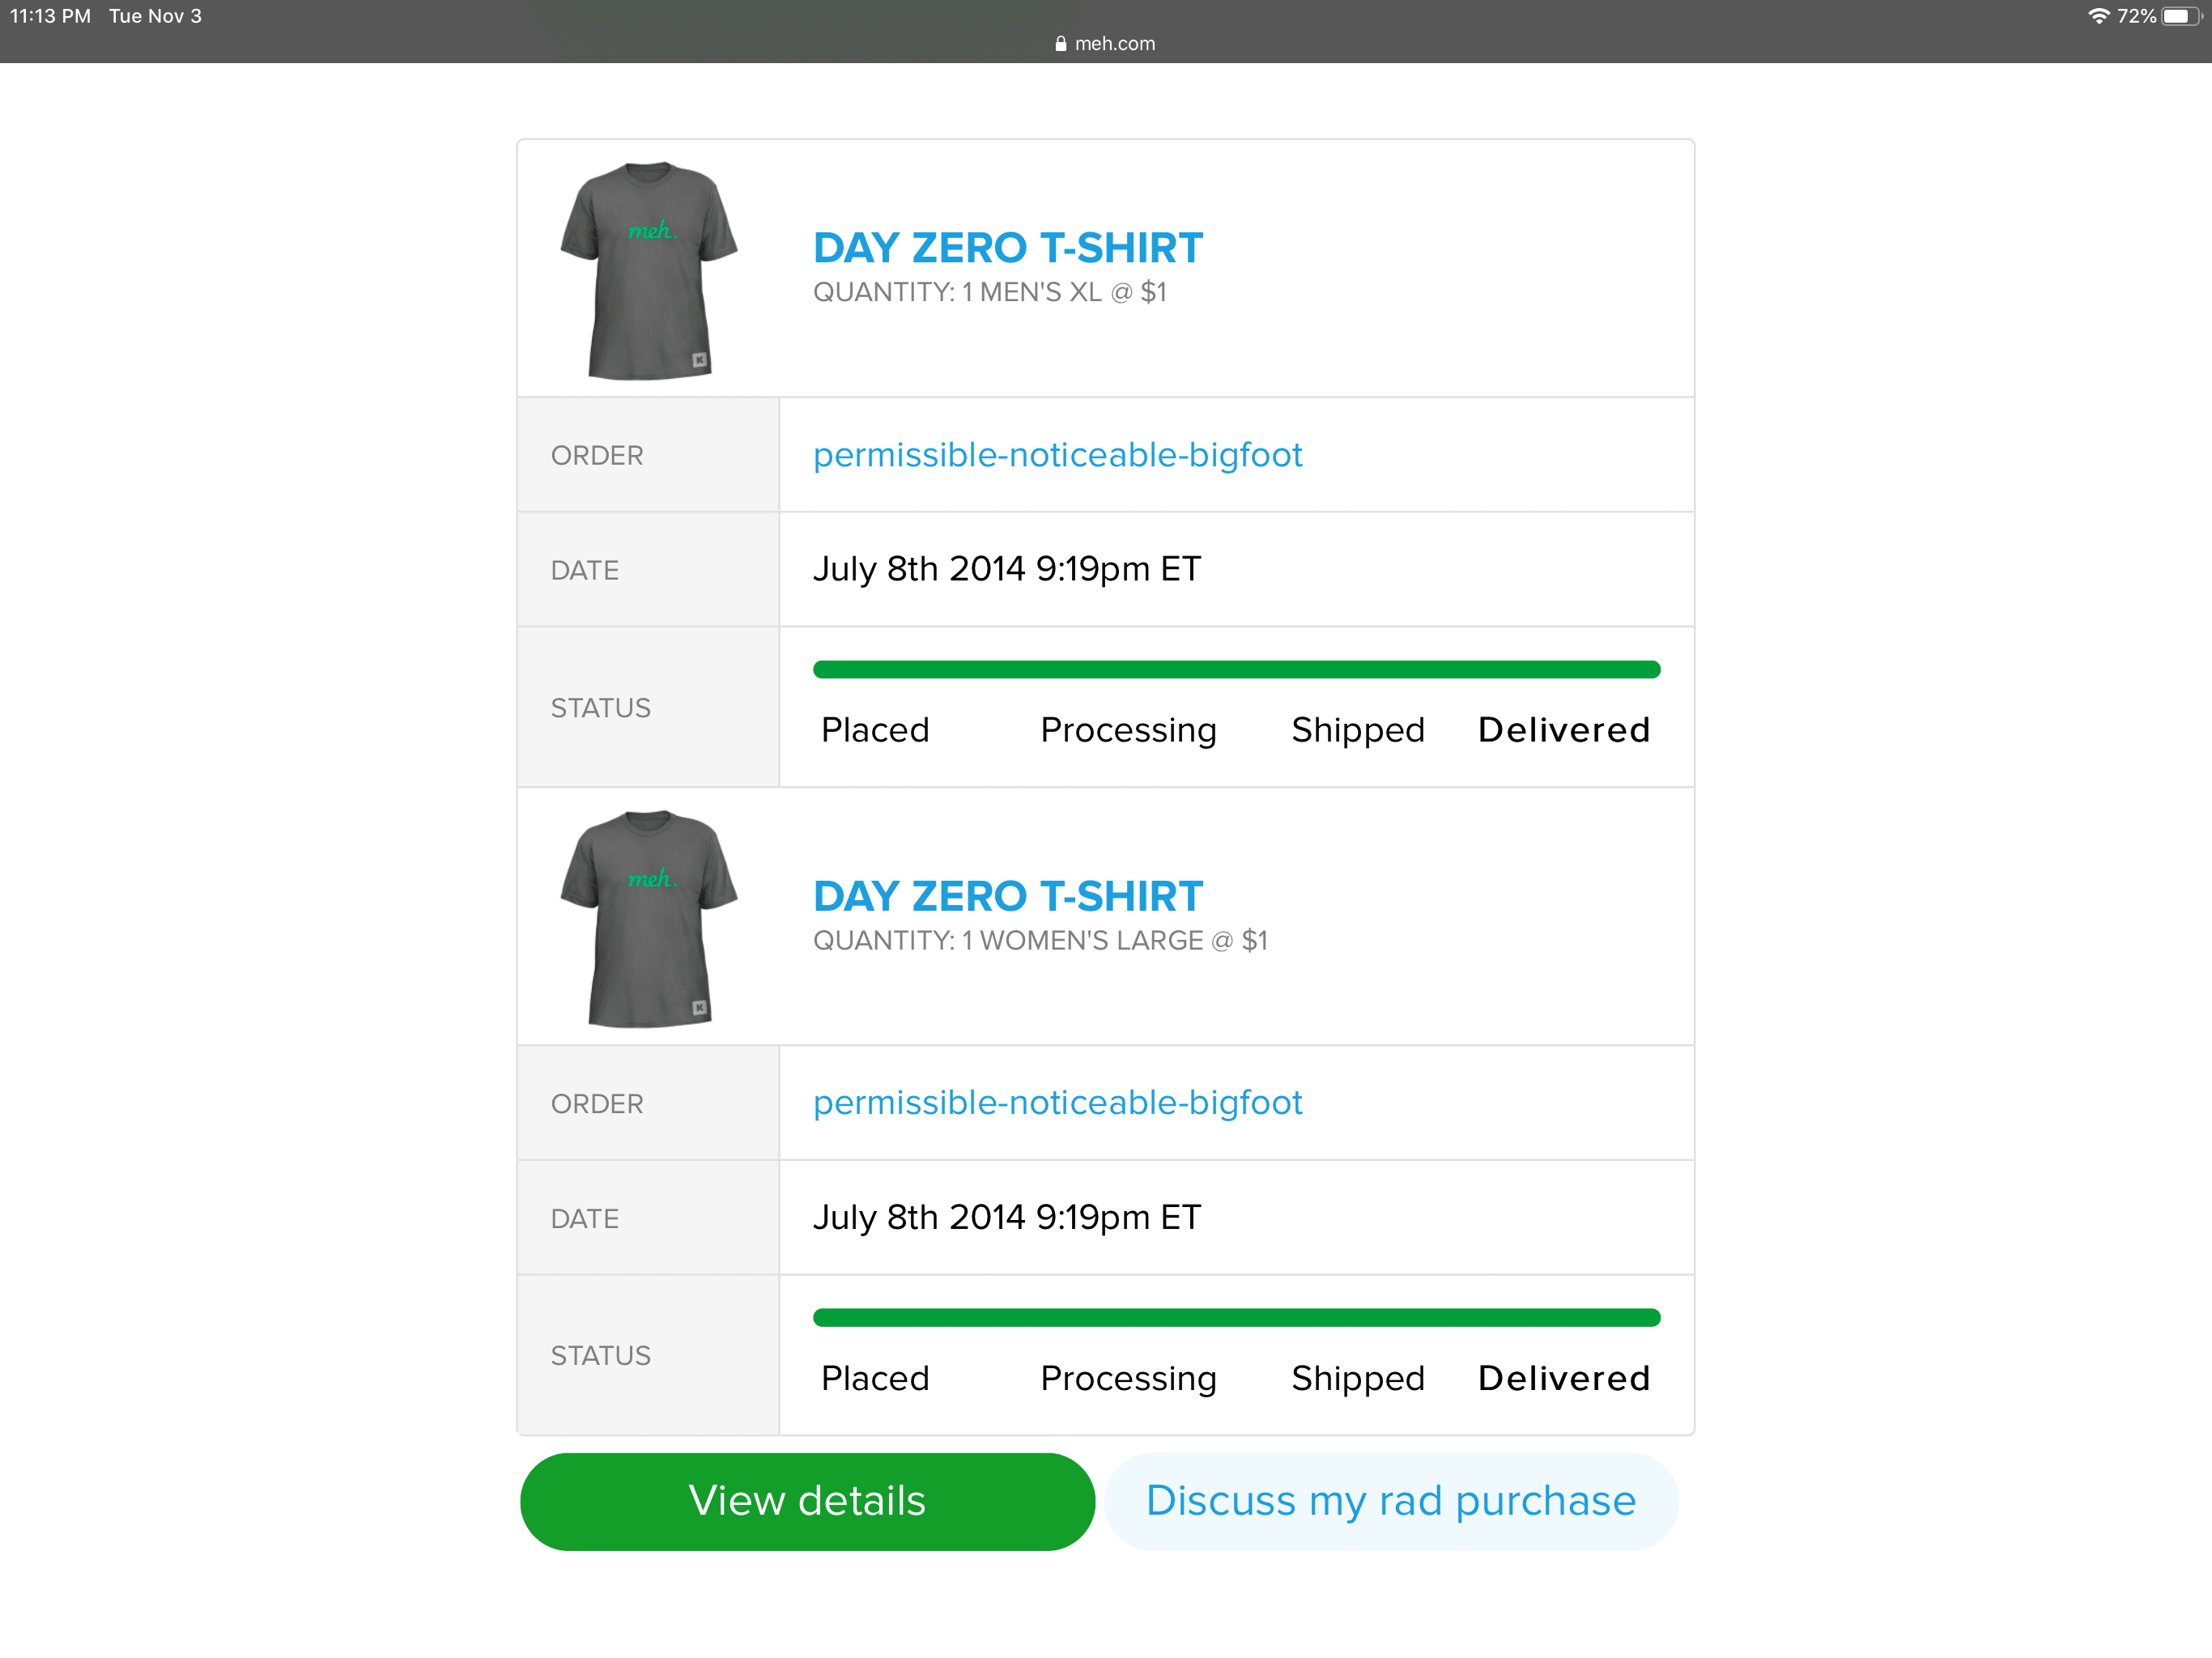Tap the 11:13 PM clock in status bar

click(50, 16)
